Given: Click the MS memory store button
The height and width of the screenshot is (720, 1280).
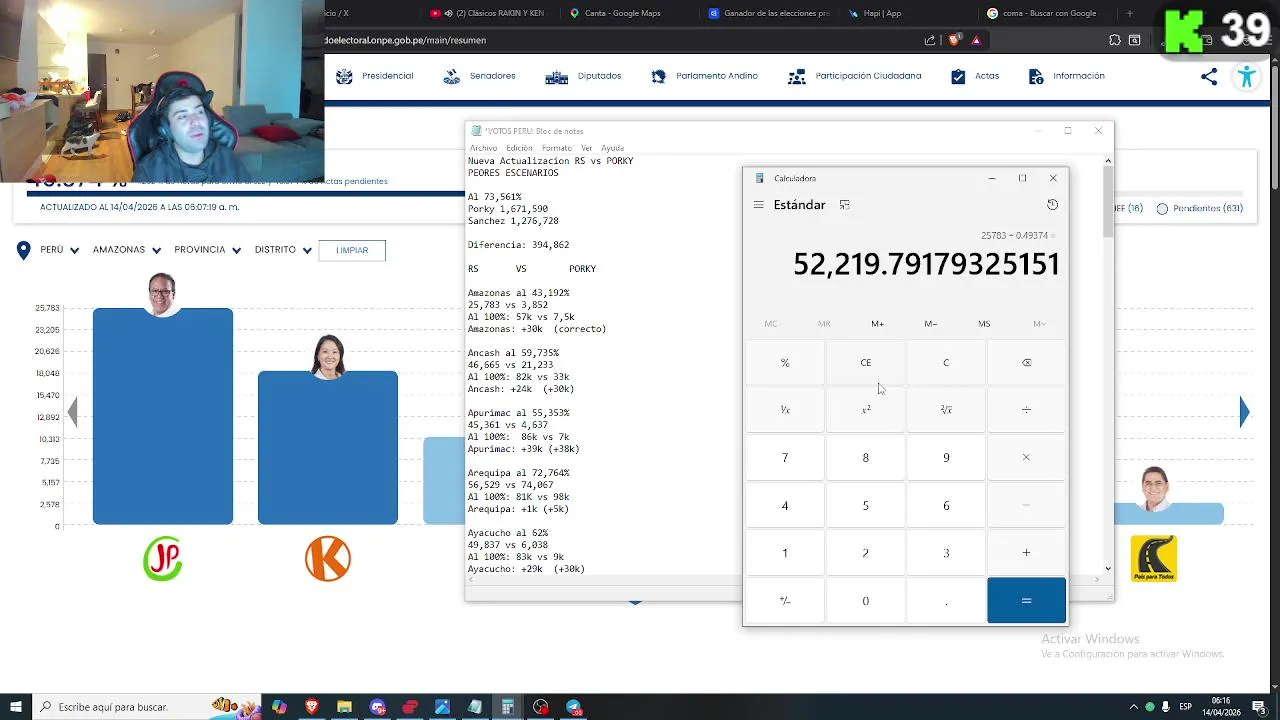Looking at the screenshot, I should pos(984,324).
